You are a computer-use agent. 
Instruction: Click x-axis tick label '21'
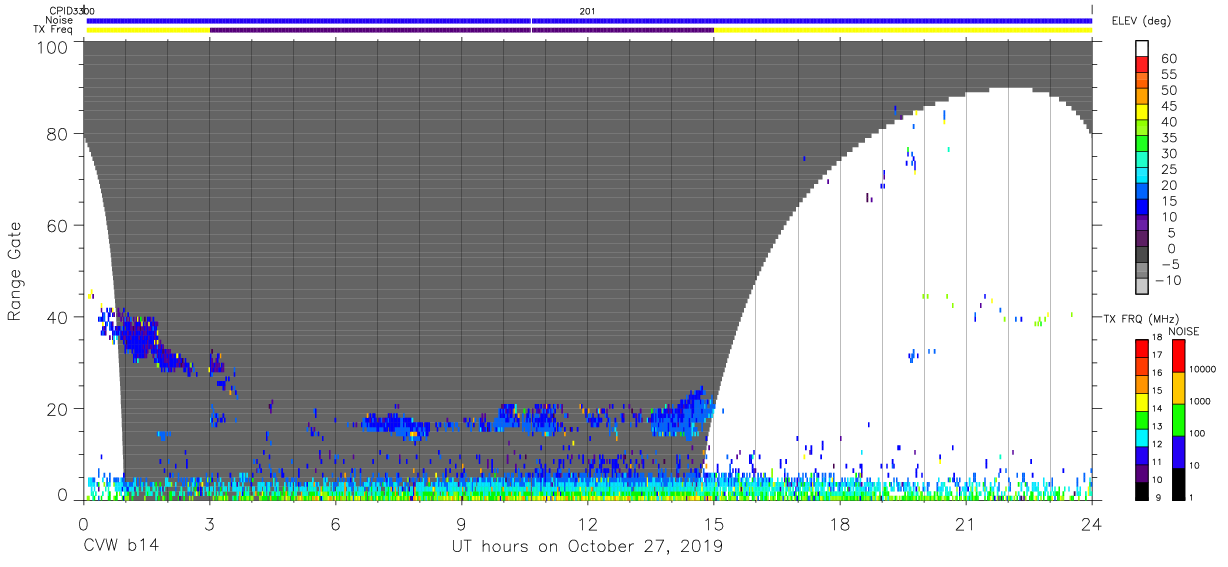(x=965, y=524)
